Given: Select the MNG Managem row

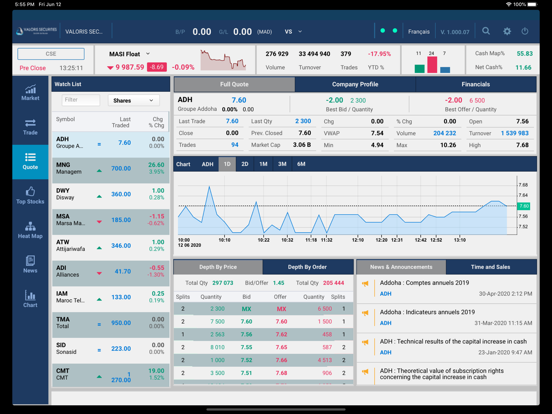Looking at the screenshot, I should [111, 170].
